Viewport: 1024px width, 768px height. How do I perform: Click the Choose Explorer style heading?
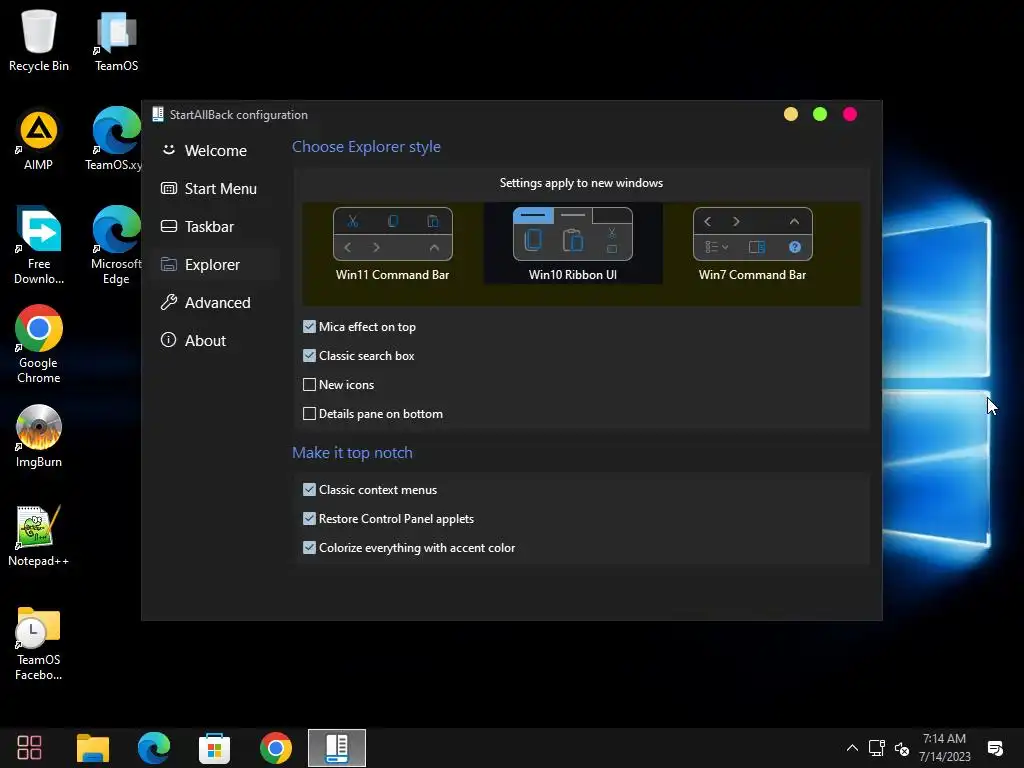pyautogui.click(x=366, y=147)
